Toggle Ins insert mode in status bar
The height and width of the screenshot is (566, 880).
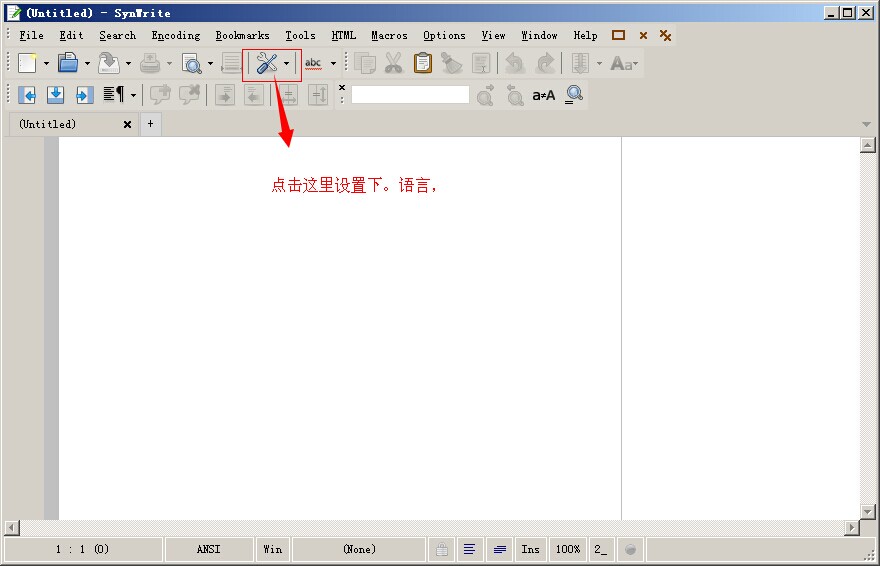(530, 549)
